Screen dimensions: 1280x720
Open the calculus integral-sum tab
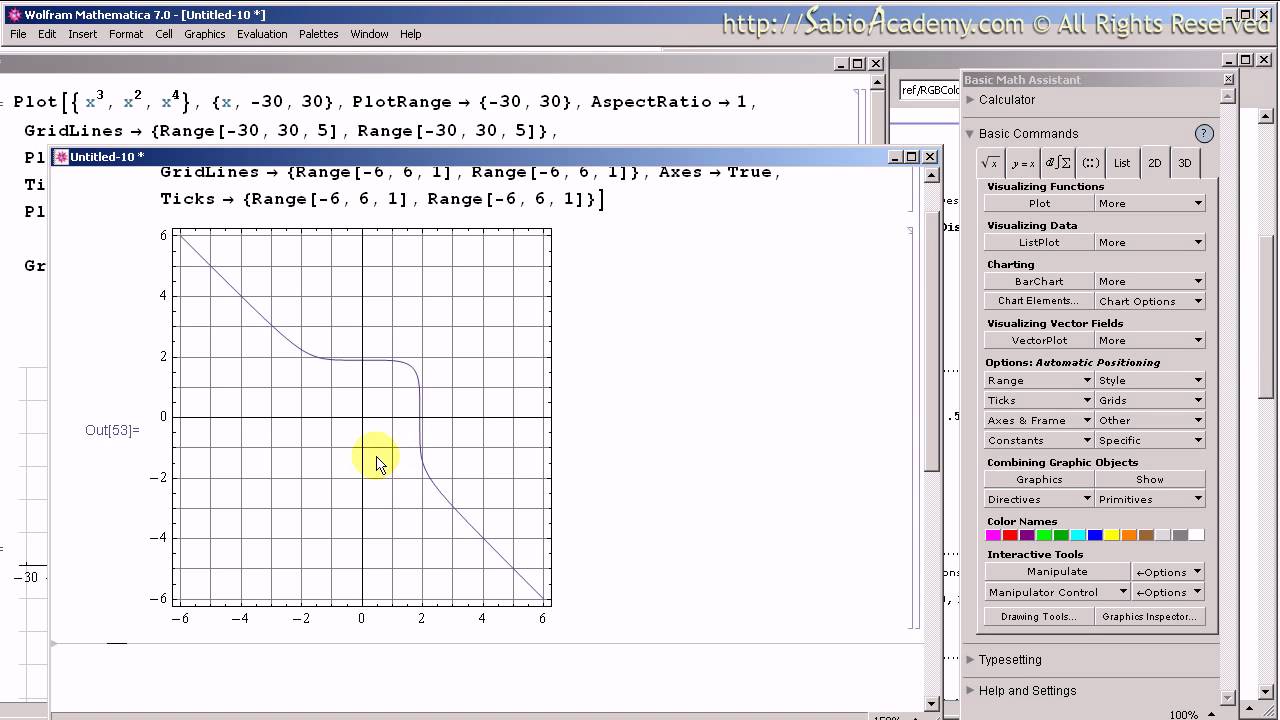click(x=1058, y=163)
